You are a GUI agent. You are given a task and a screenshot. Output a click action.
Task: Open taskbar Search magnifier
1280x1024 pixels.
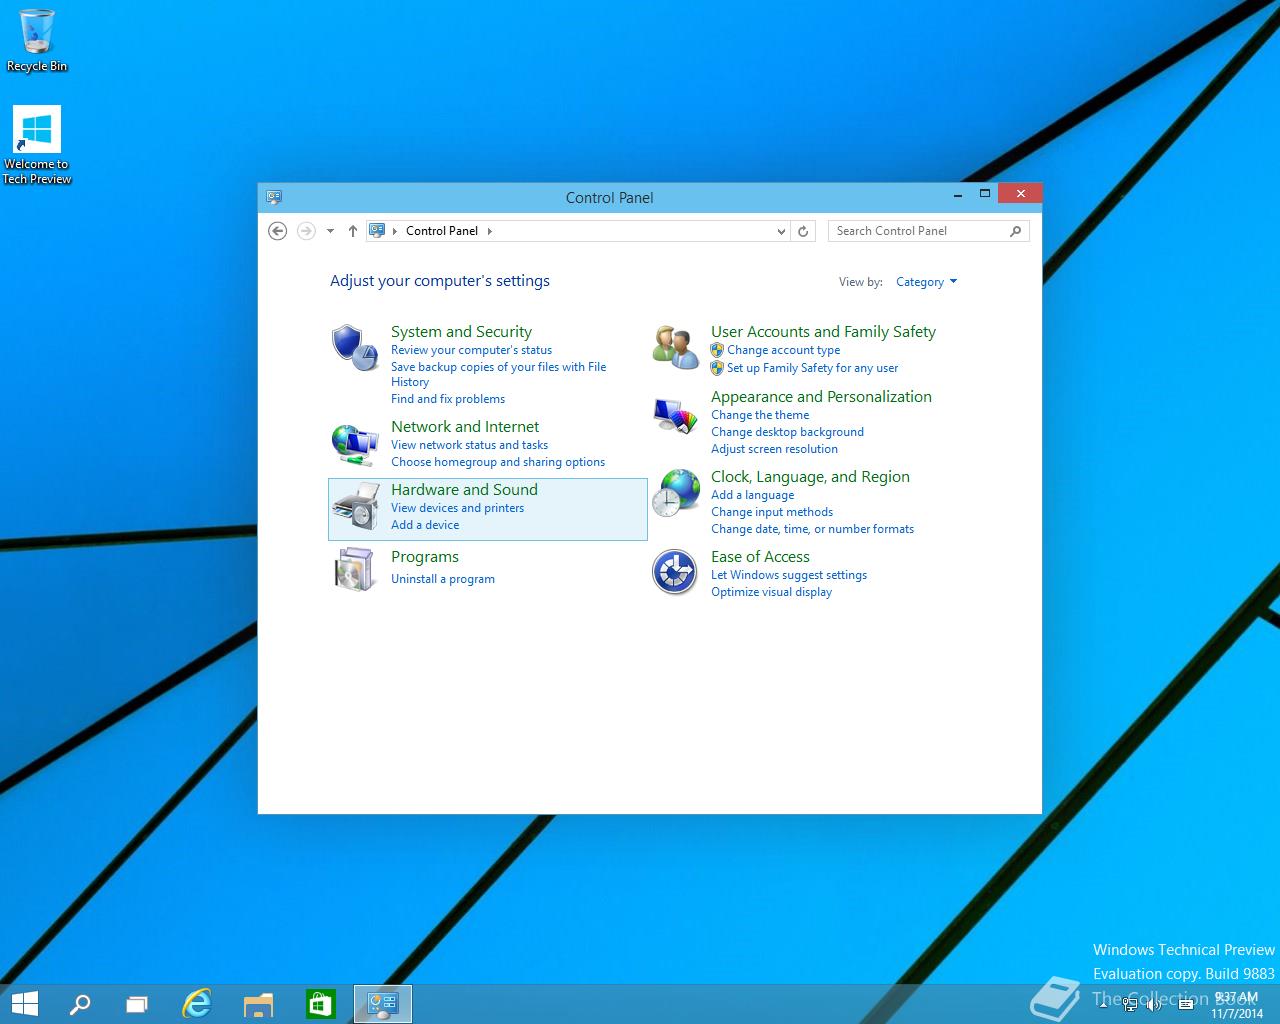coord(79,1004)
